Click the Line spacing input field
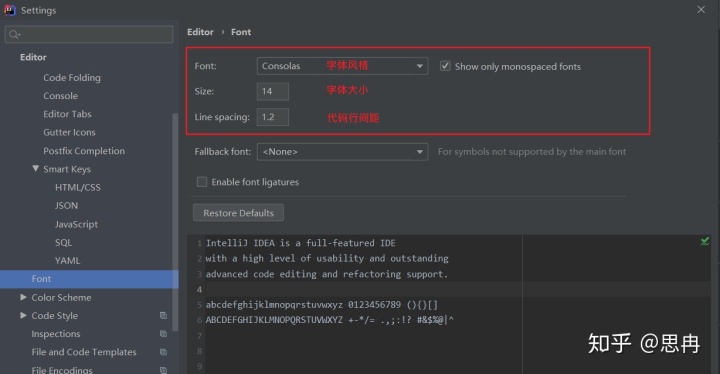 pos(273,117)
